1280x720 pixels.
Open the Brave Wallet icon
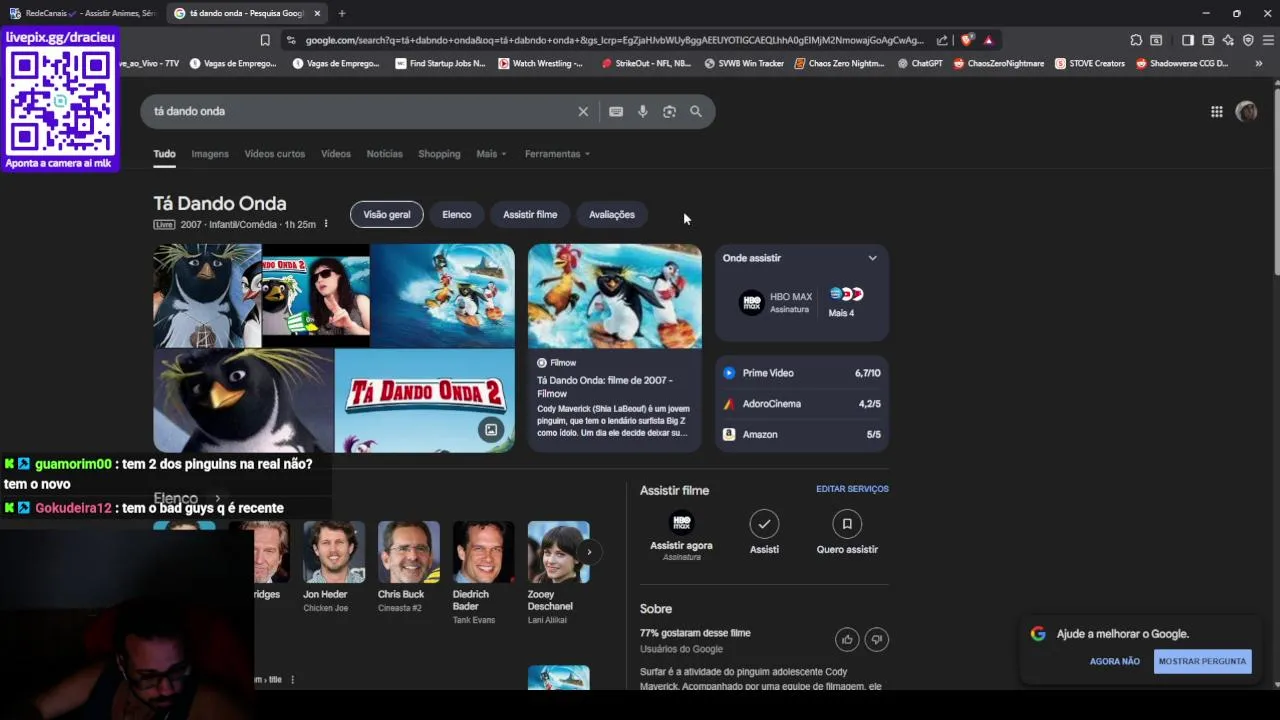[1208, 40]
